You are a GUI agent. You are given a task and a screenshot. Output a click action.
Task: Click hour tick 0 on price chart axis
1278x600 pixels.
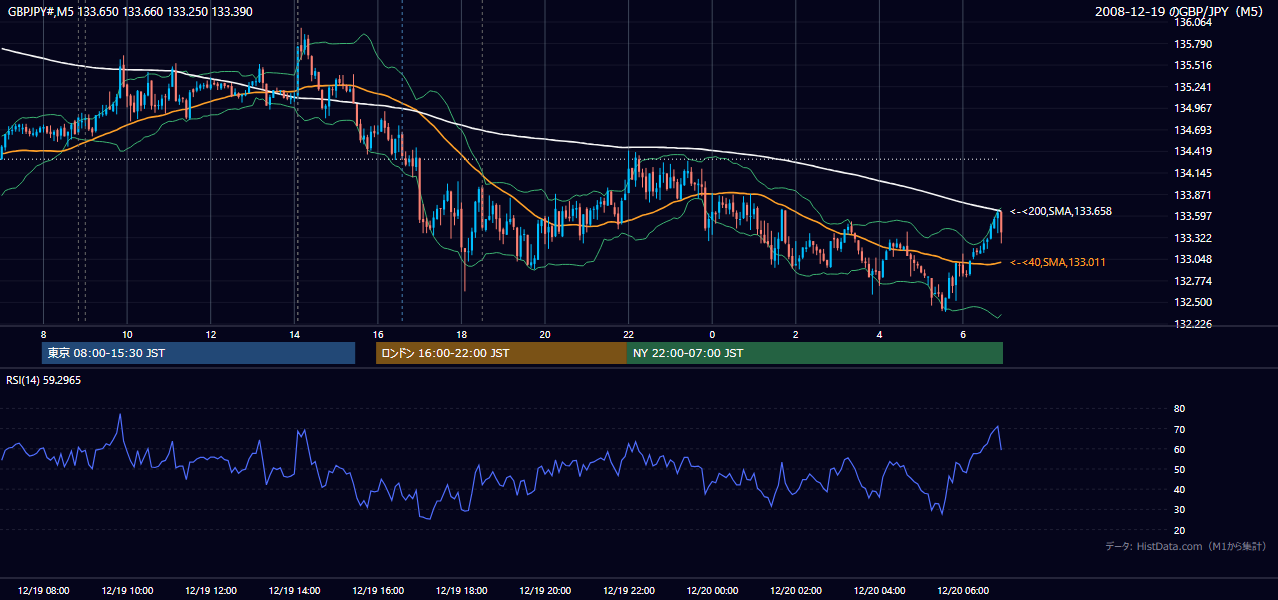tap(712, 334)
